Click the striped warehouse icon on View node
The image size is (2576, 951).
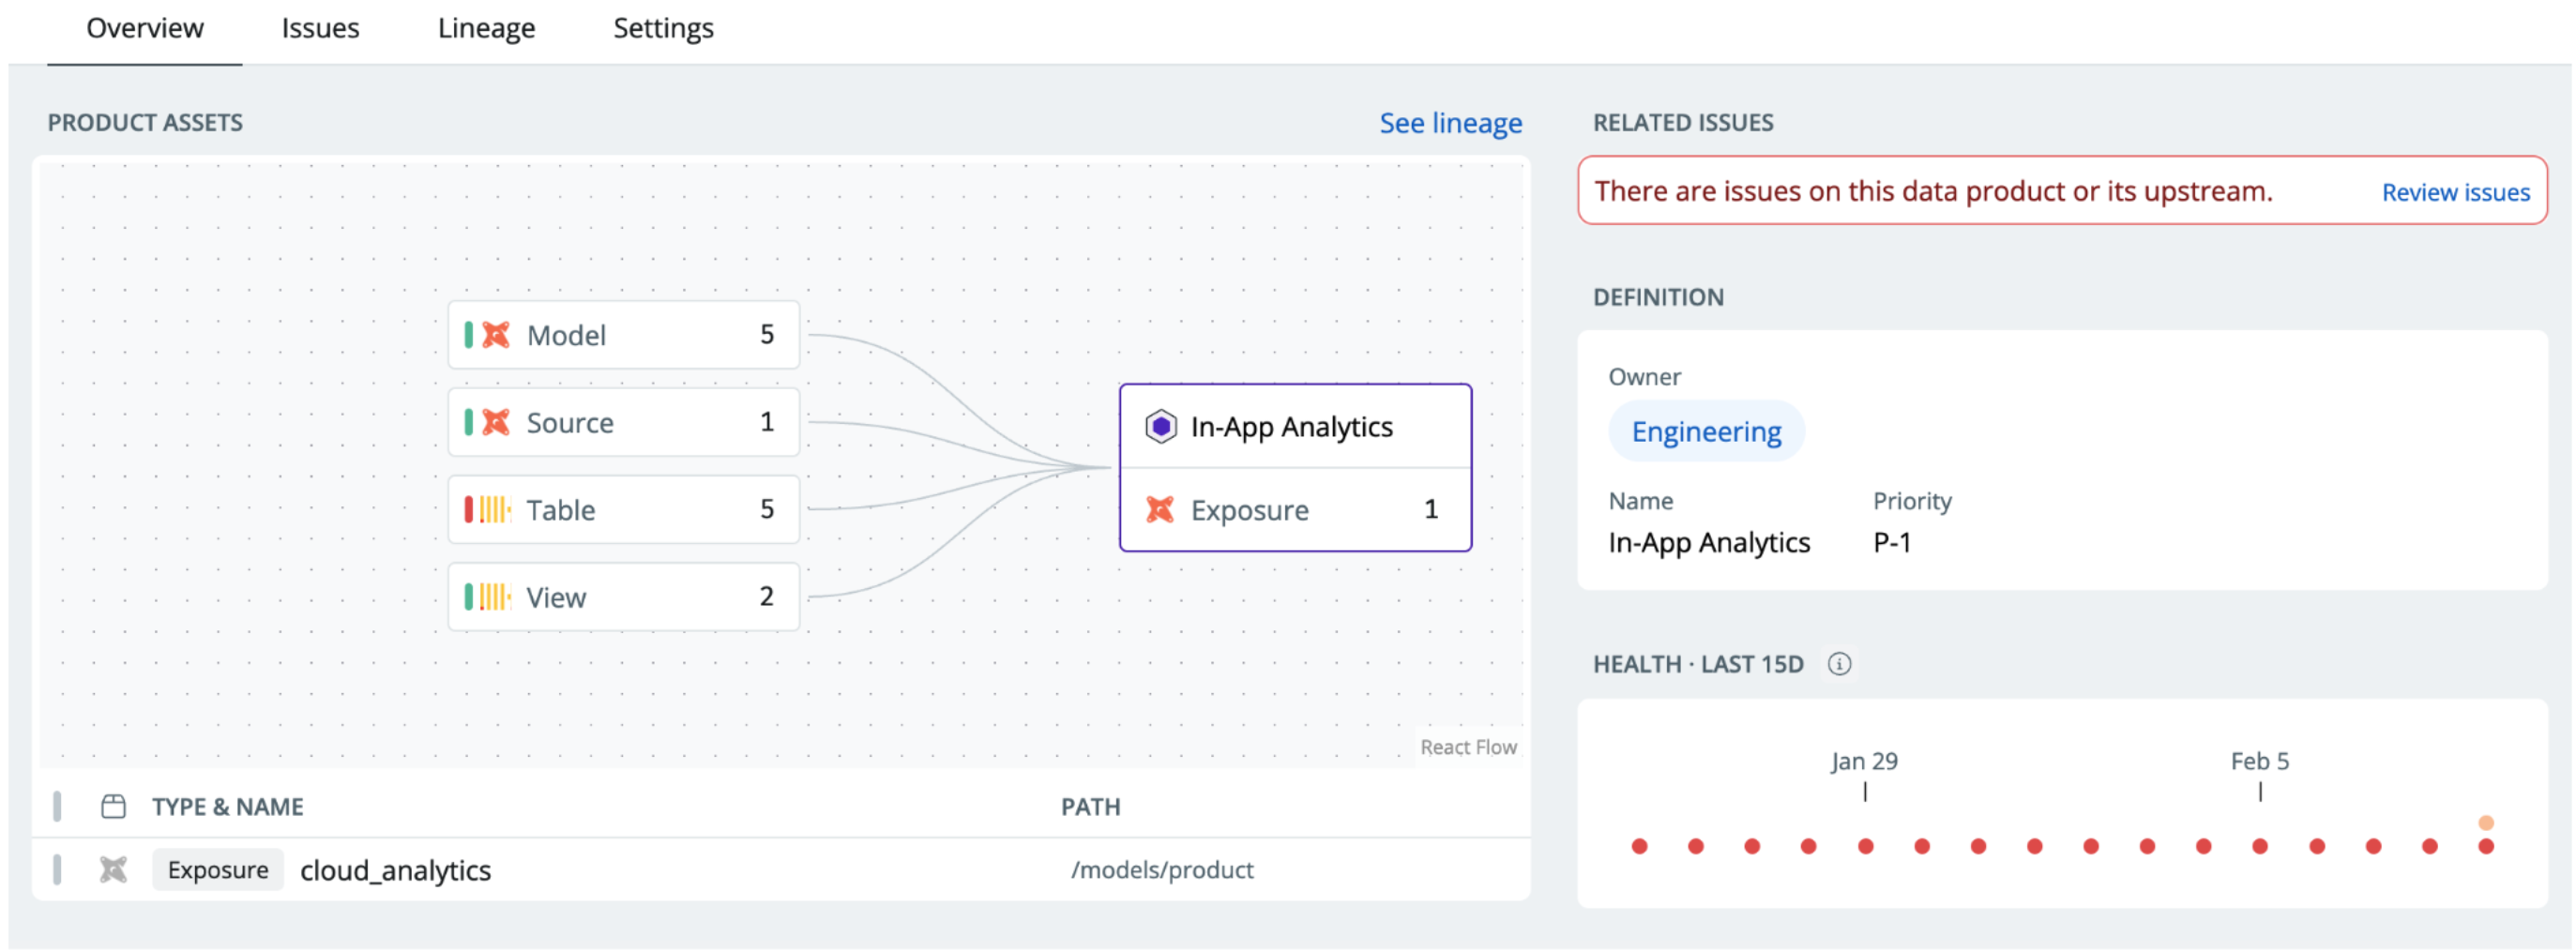[x=495, y=597]
